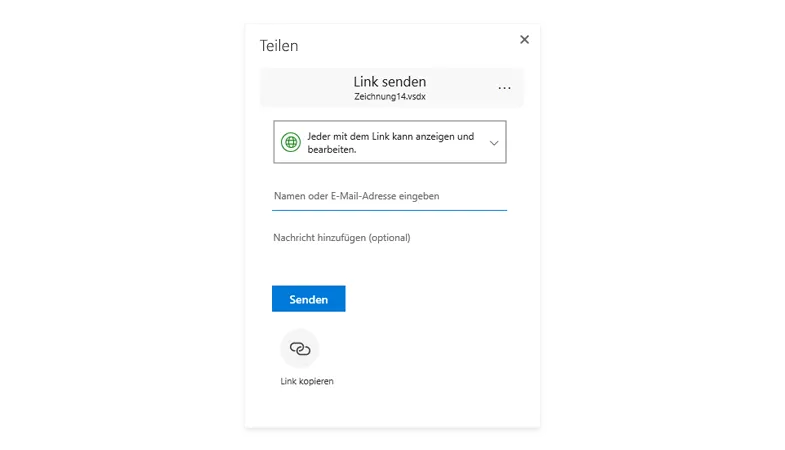
Task: Send the link with the Senden button
Action: 308,299
